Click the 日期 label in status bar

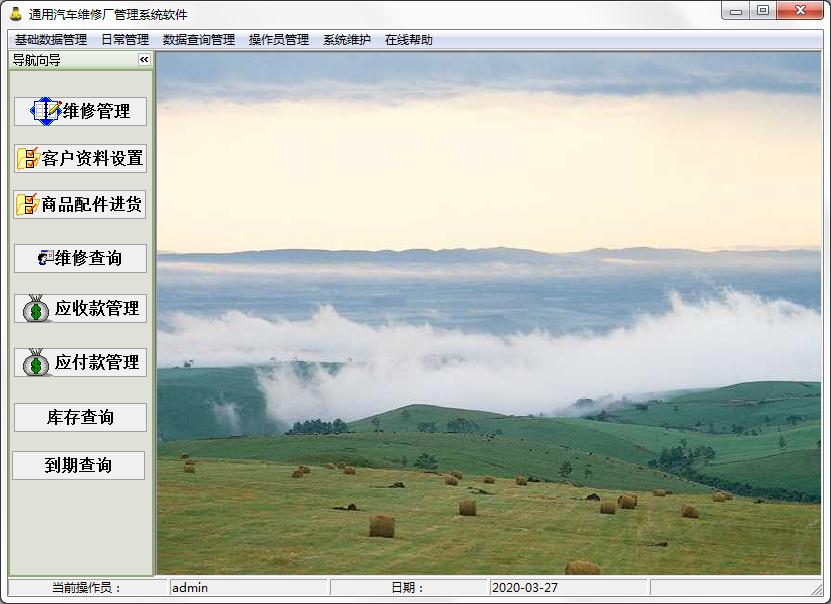coord(408,588)
